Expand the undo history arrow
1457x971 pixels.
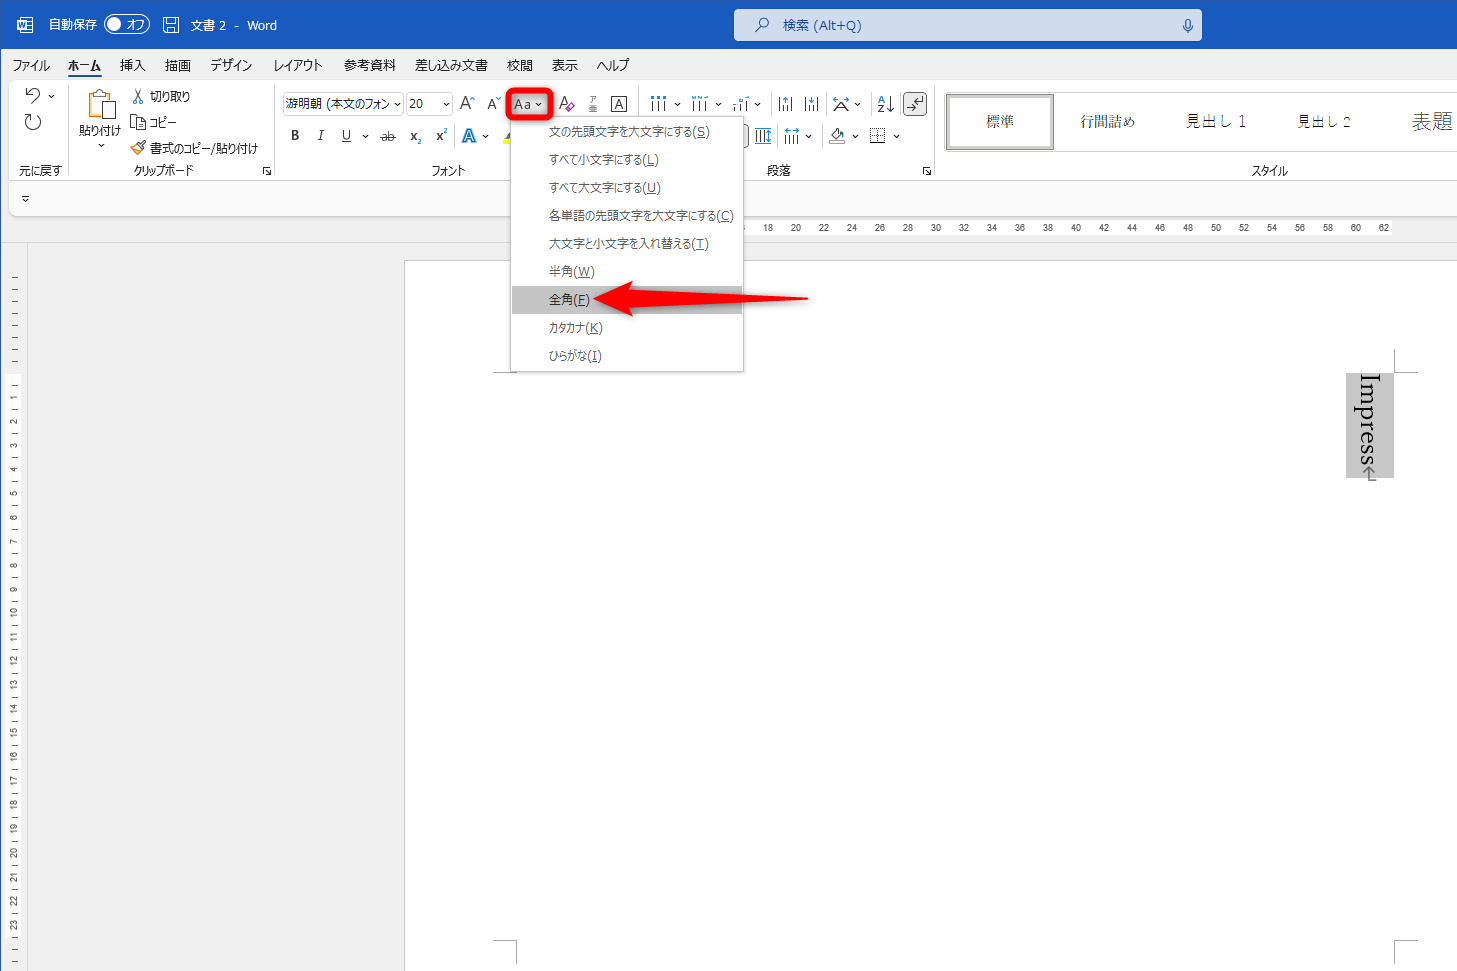click(x=51, y=96)
